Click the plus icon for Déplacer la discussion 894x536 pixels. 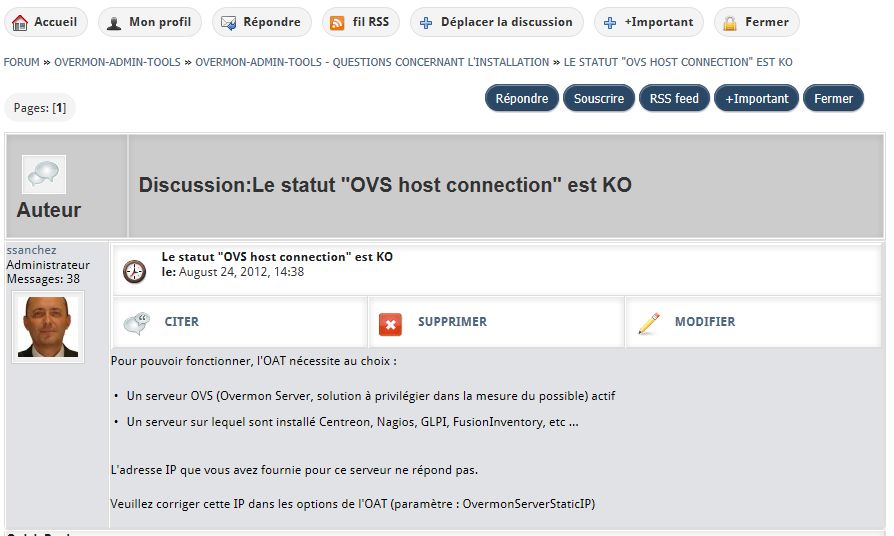click(x=426, y=22)
